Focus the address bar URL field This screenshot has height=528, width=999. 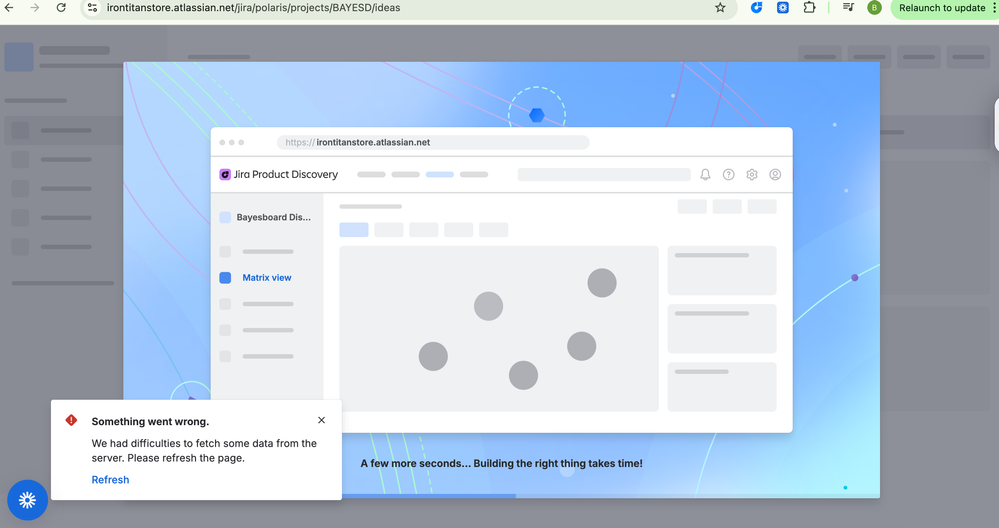coord(408,8)
